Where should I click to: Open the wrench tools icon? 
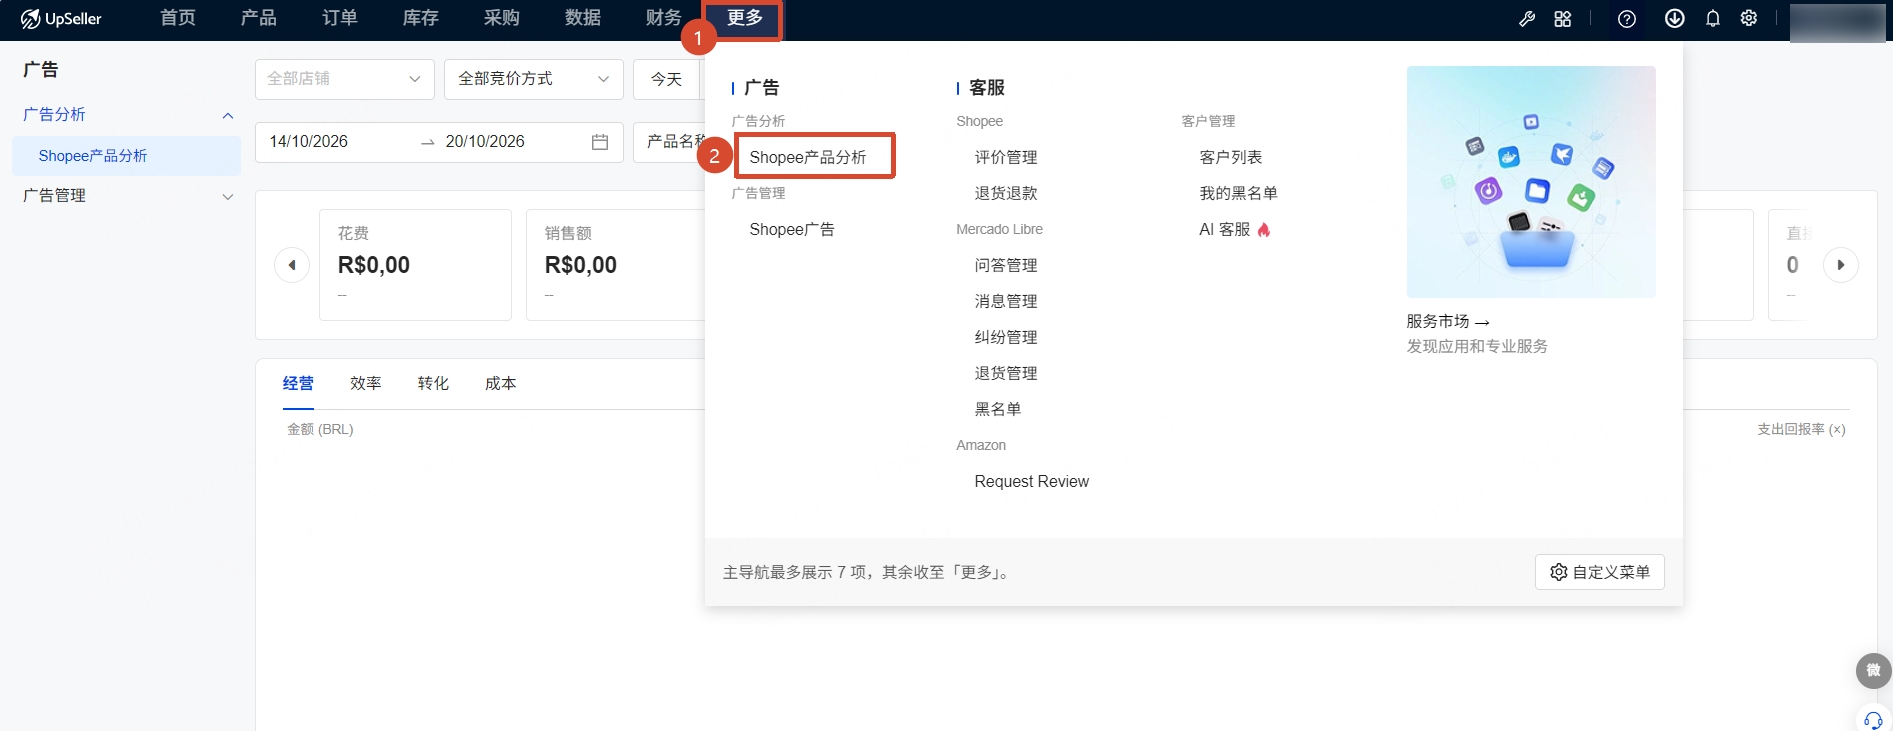click(1527, 19)
